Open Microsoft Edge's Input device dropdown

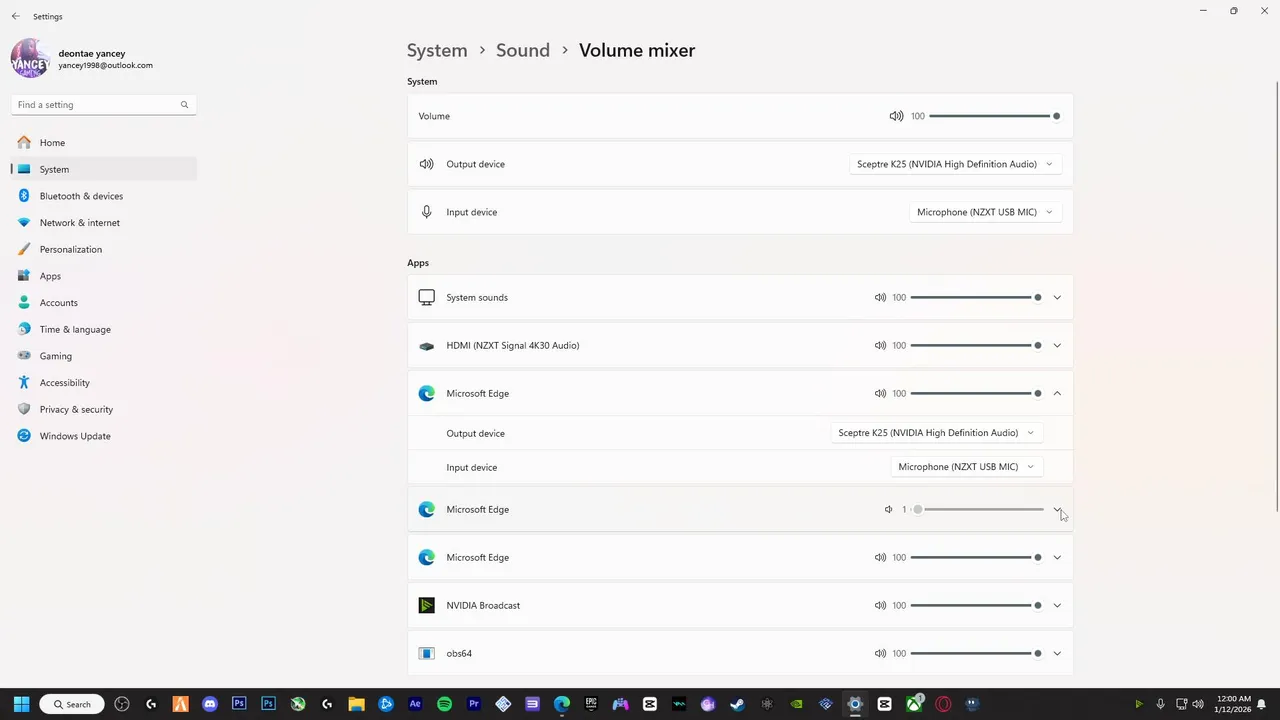click(x=966, y=467)
